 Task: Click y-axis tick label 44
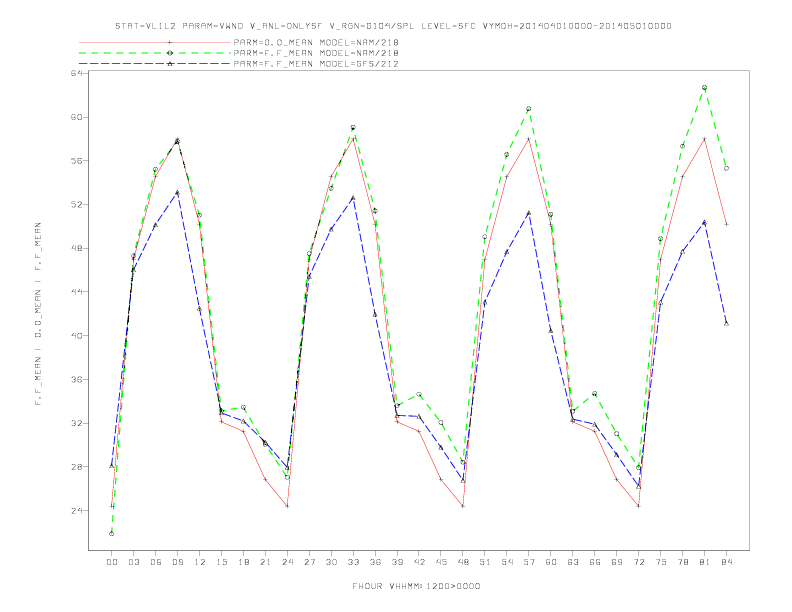[x=77, y=292]
